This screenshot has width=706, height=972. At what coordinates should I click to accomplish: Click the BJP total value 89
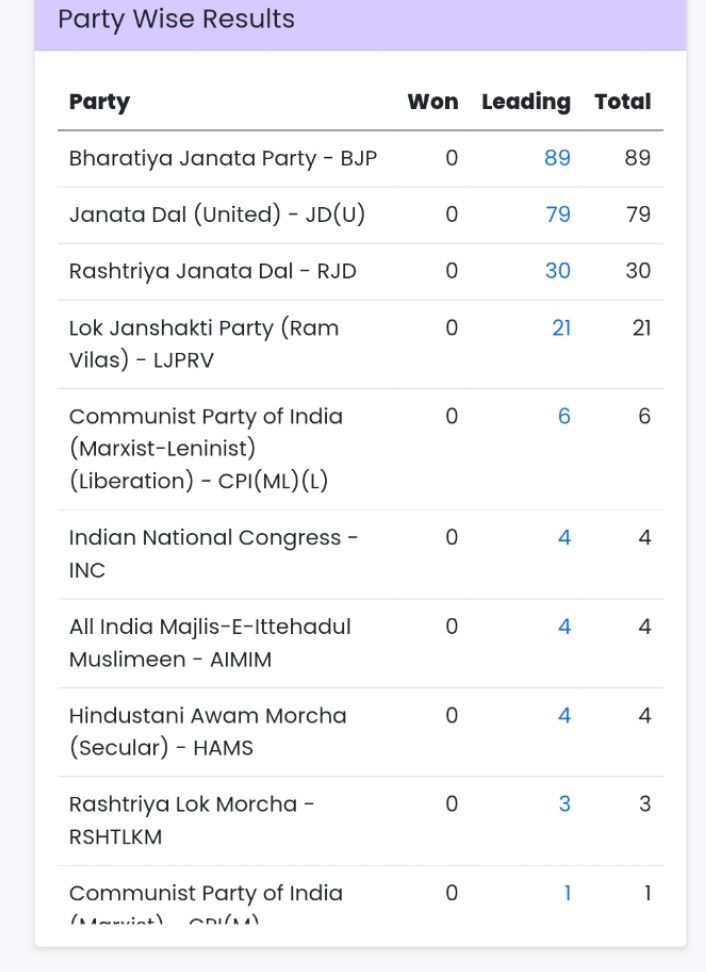point(637,158)
